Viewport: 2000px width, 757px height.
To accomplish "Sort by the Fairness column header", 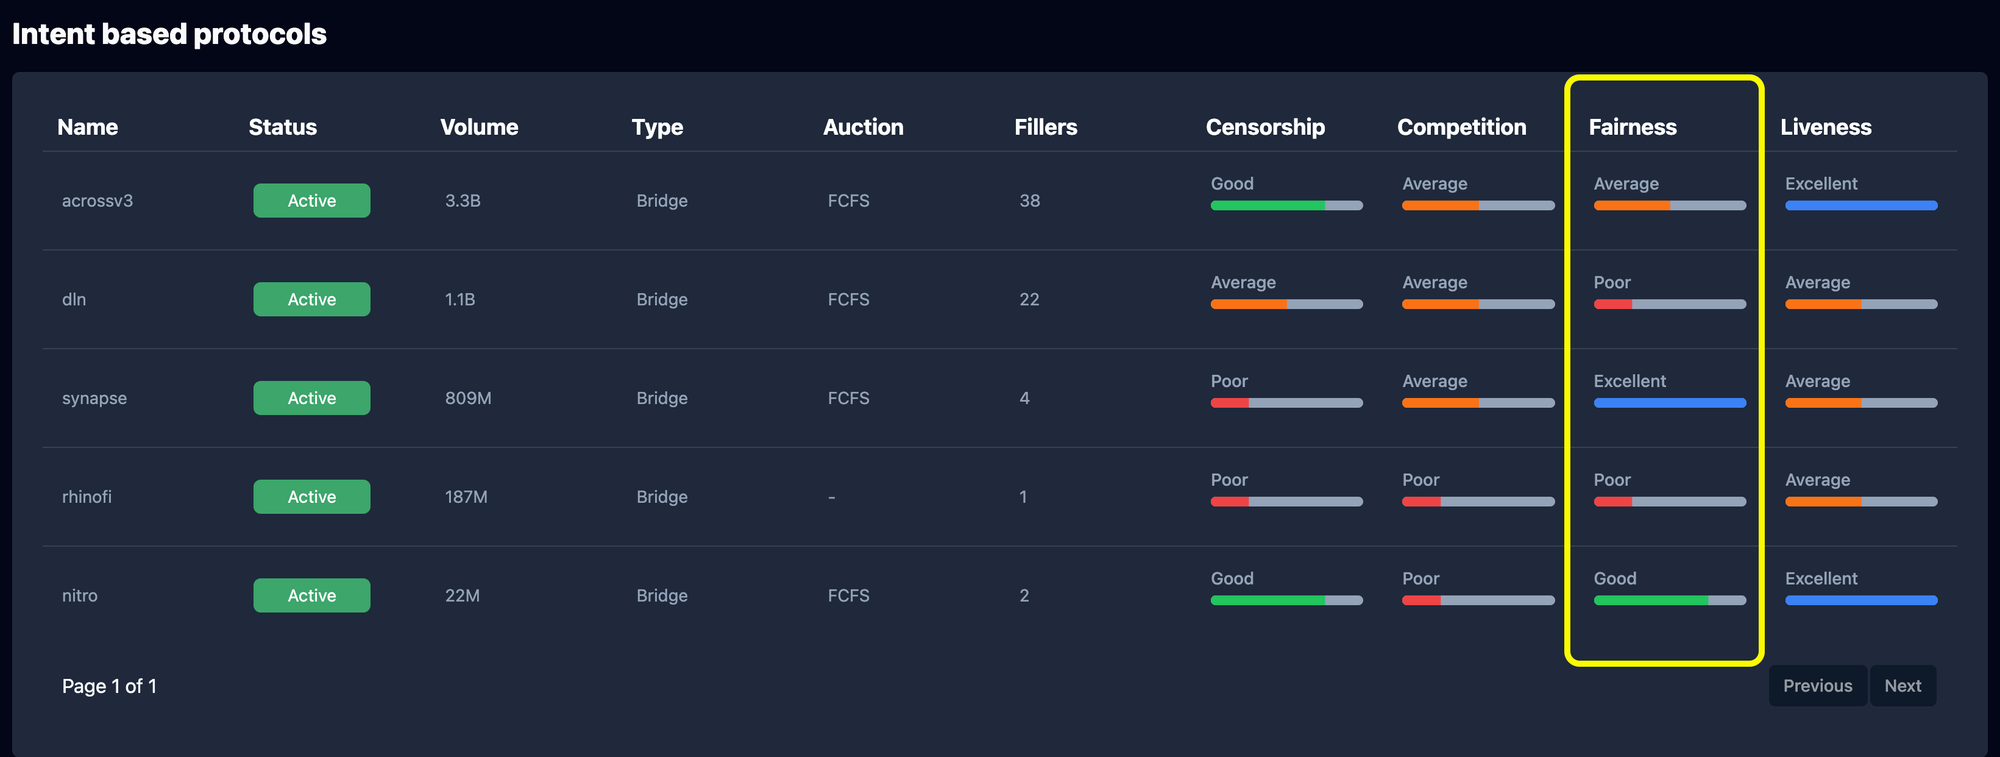I will point(1632,127).
